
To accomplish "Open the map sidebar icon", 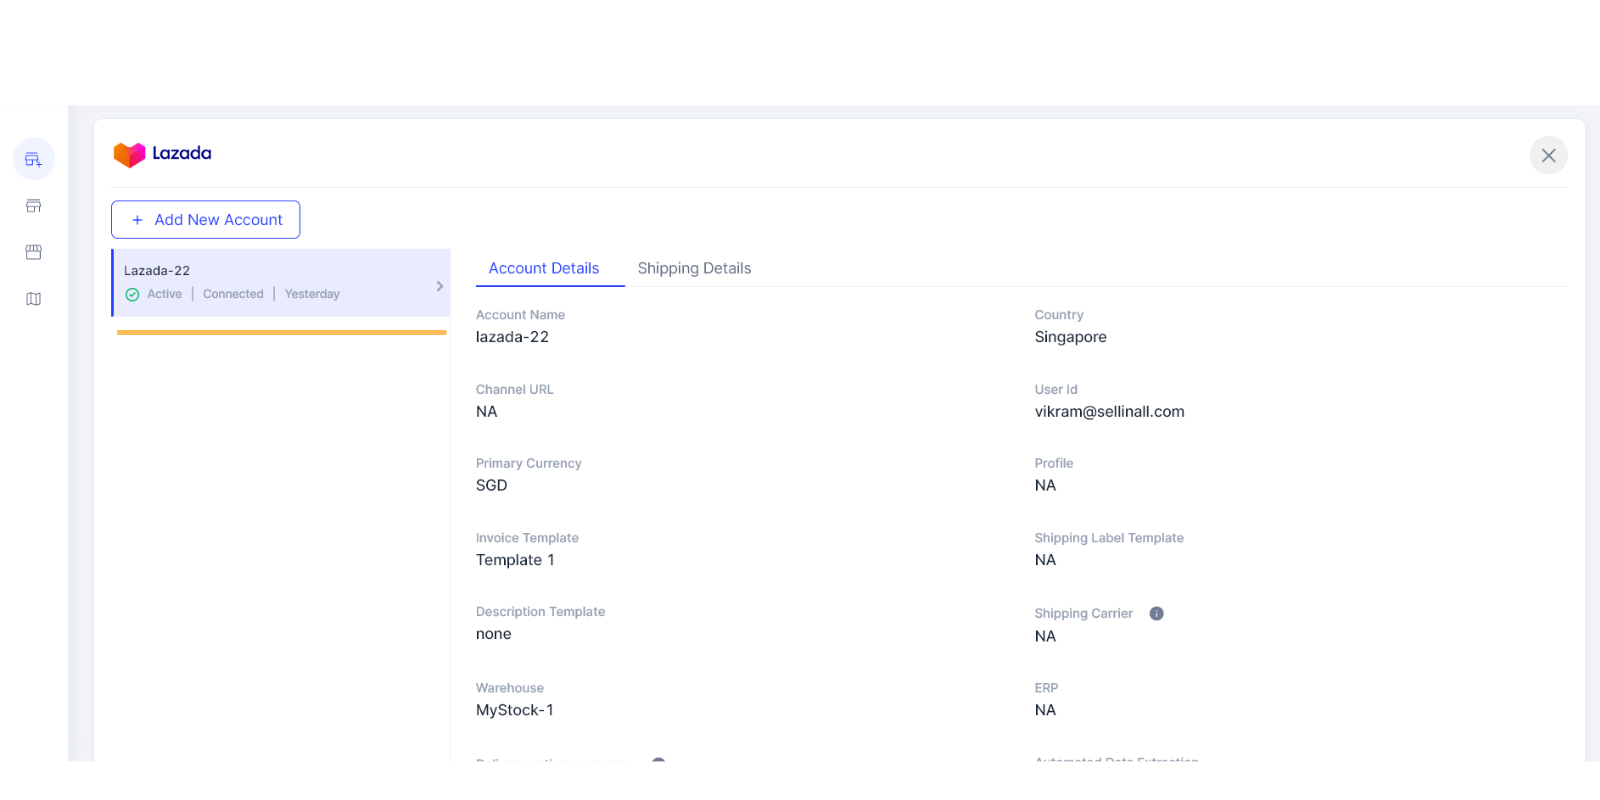I will (x=33, y=299).
